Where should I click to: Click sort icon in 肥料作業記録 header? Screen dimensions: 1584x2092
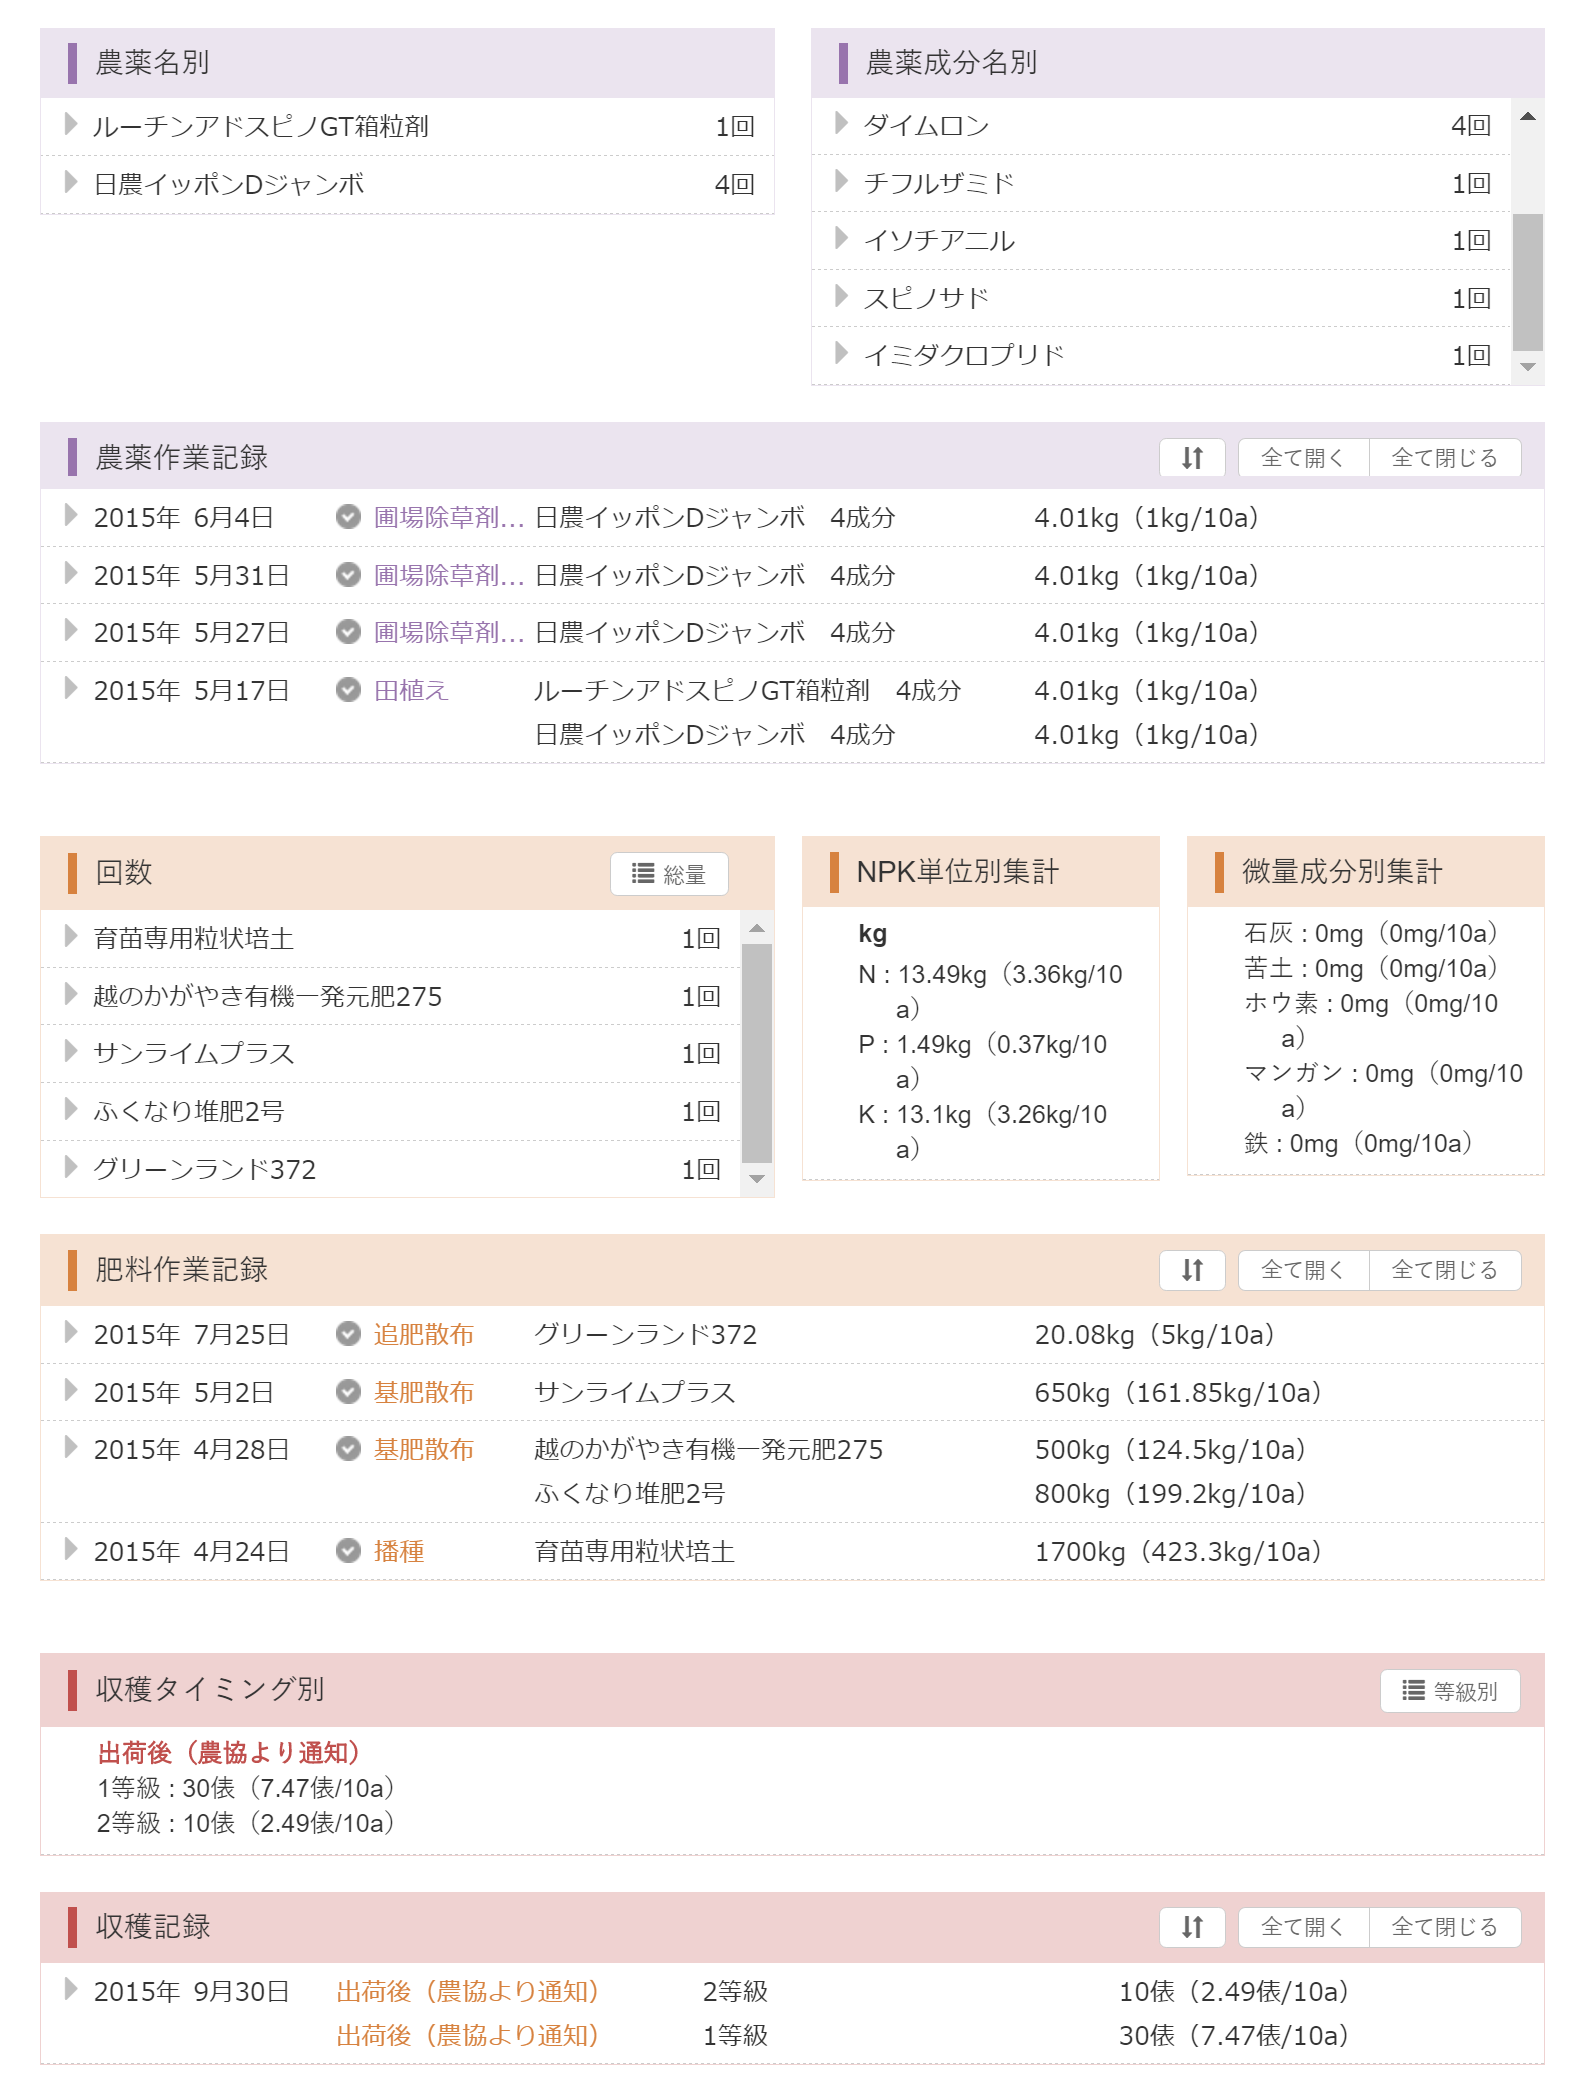click(1191, 1270)
